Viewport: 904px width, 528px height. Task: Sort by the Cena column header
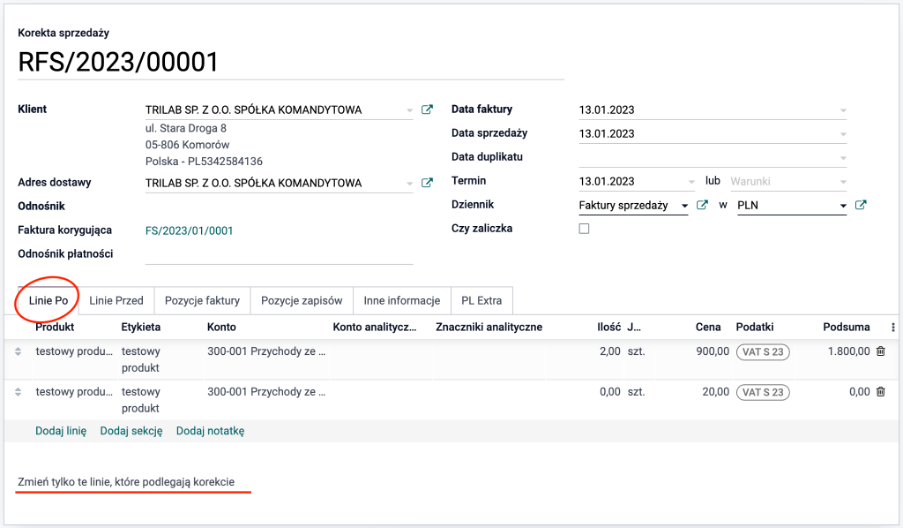708,327
